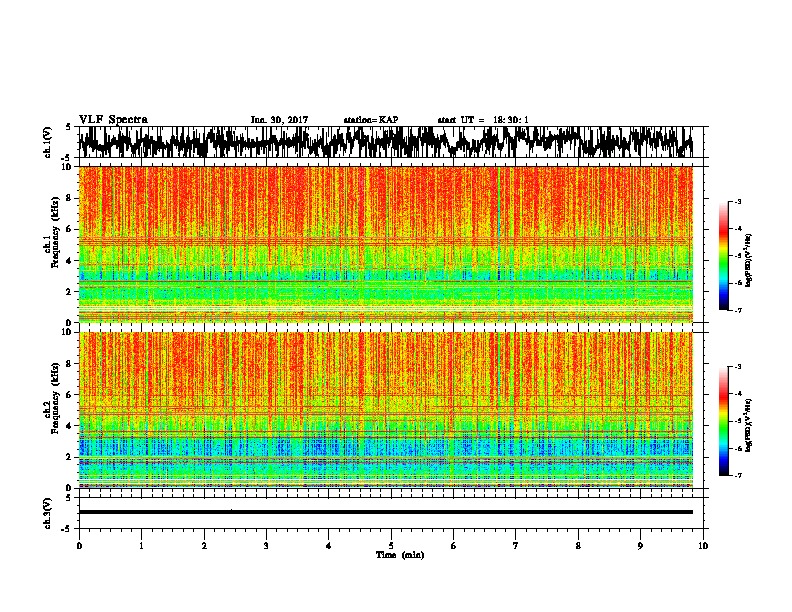
Task: Click the ch.1 color bar log(PSD) unit label
Action: click(749, 261)
